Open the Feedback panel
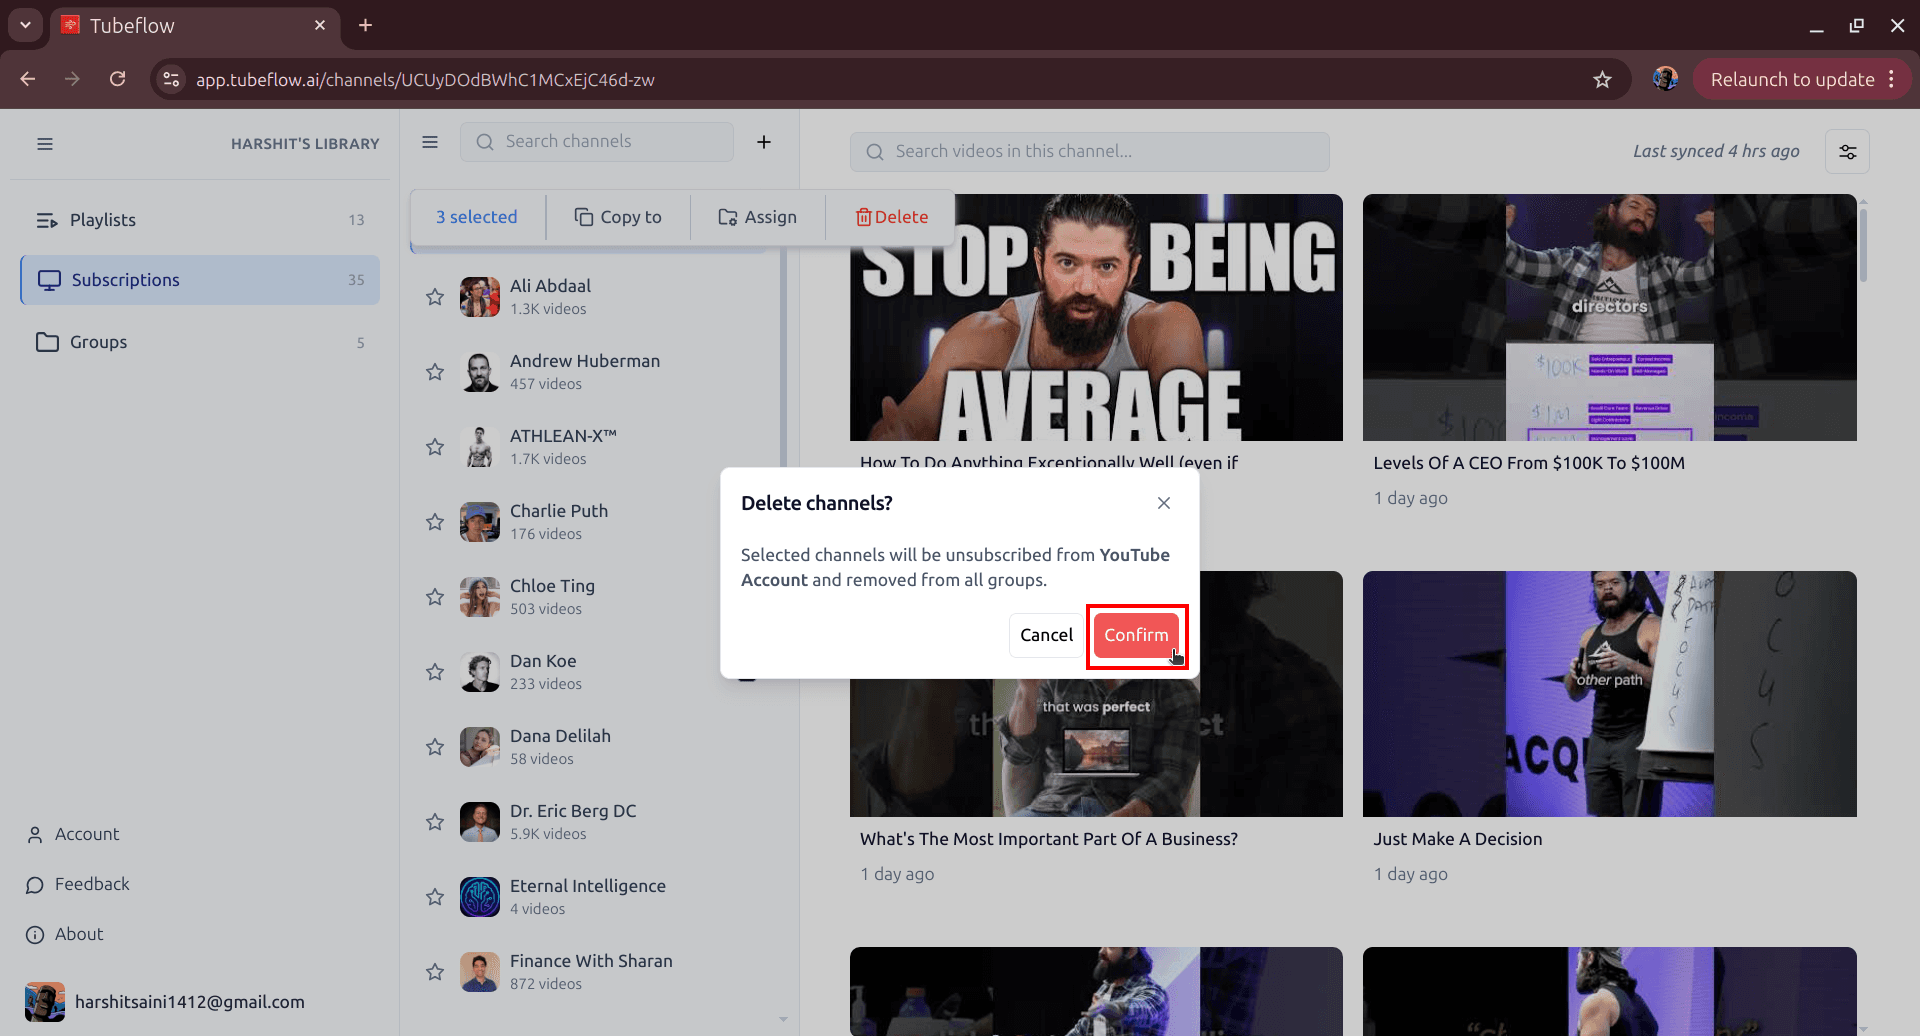 coord(92,883)
